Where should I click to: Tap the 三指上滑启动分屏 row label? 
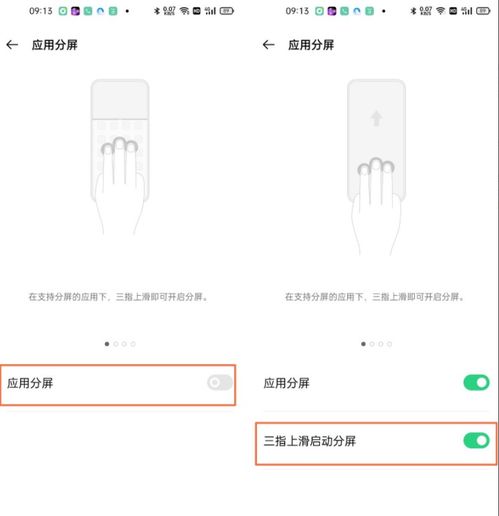[x=310, y=441]
